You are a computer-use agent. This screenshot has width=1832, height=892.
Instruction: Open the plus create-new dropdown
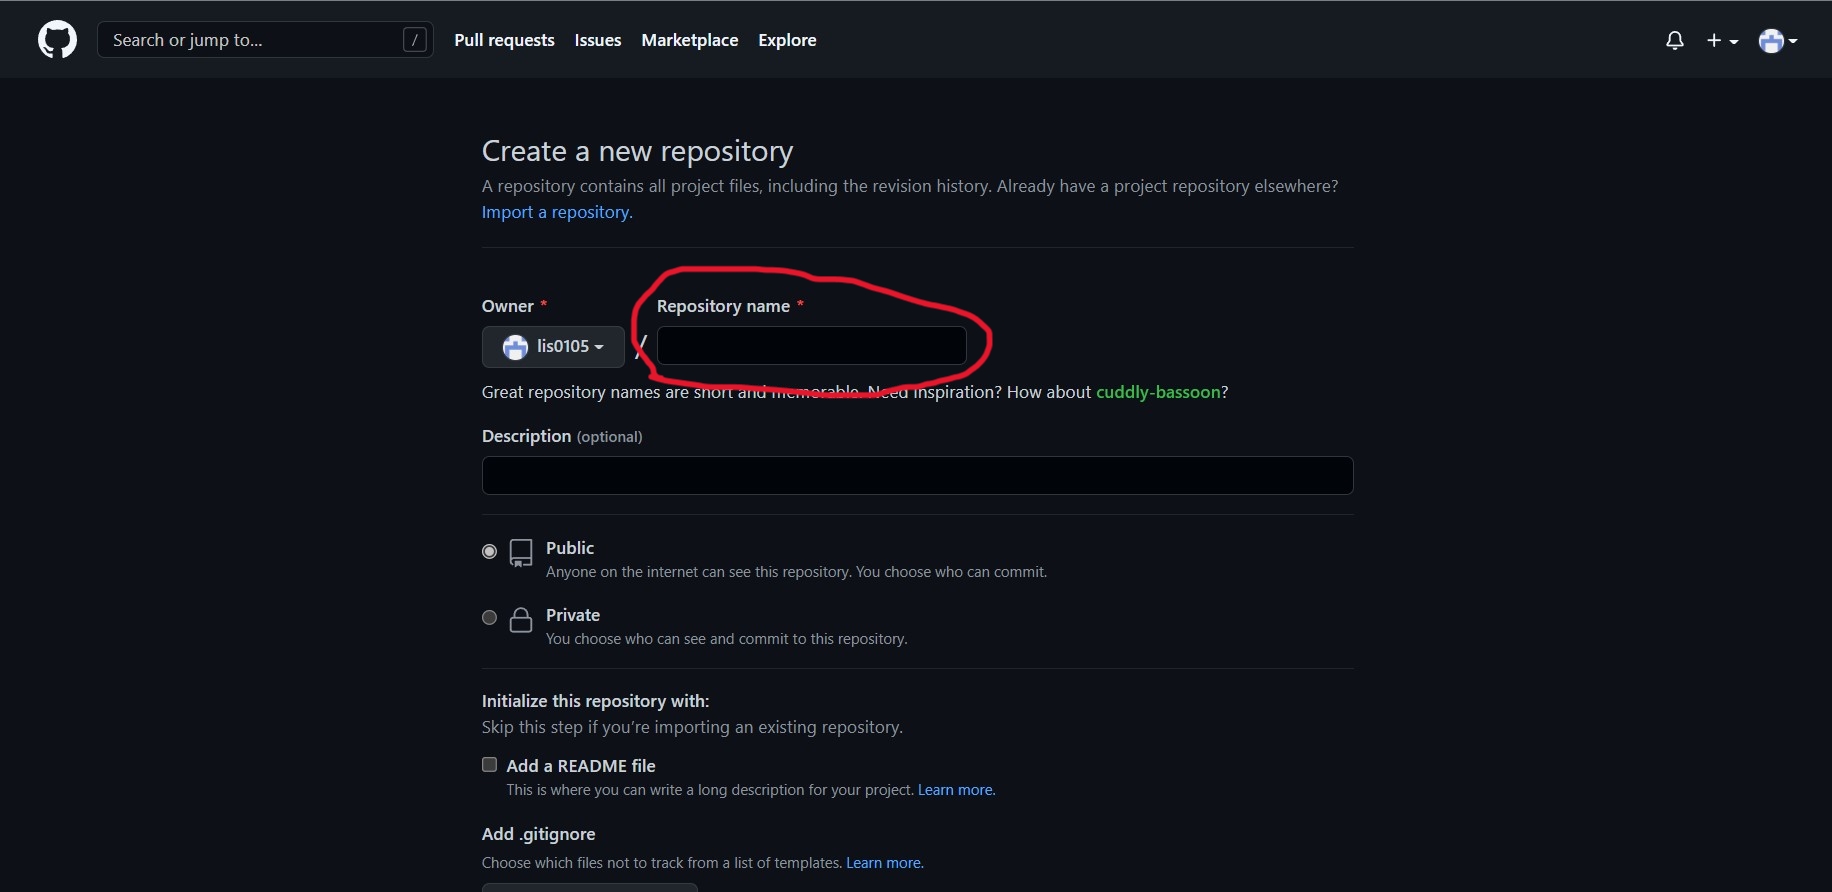1722,40
